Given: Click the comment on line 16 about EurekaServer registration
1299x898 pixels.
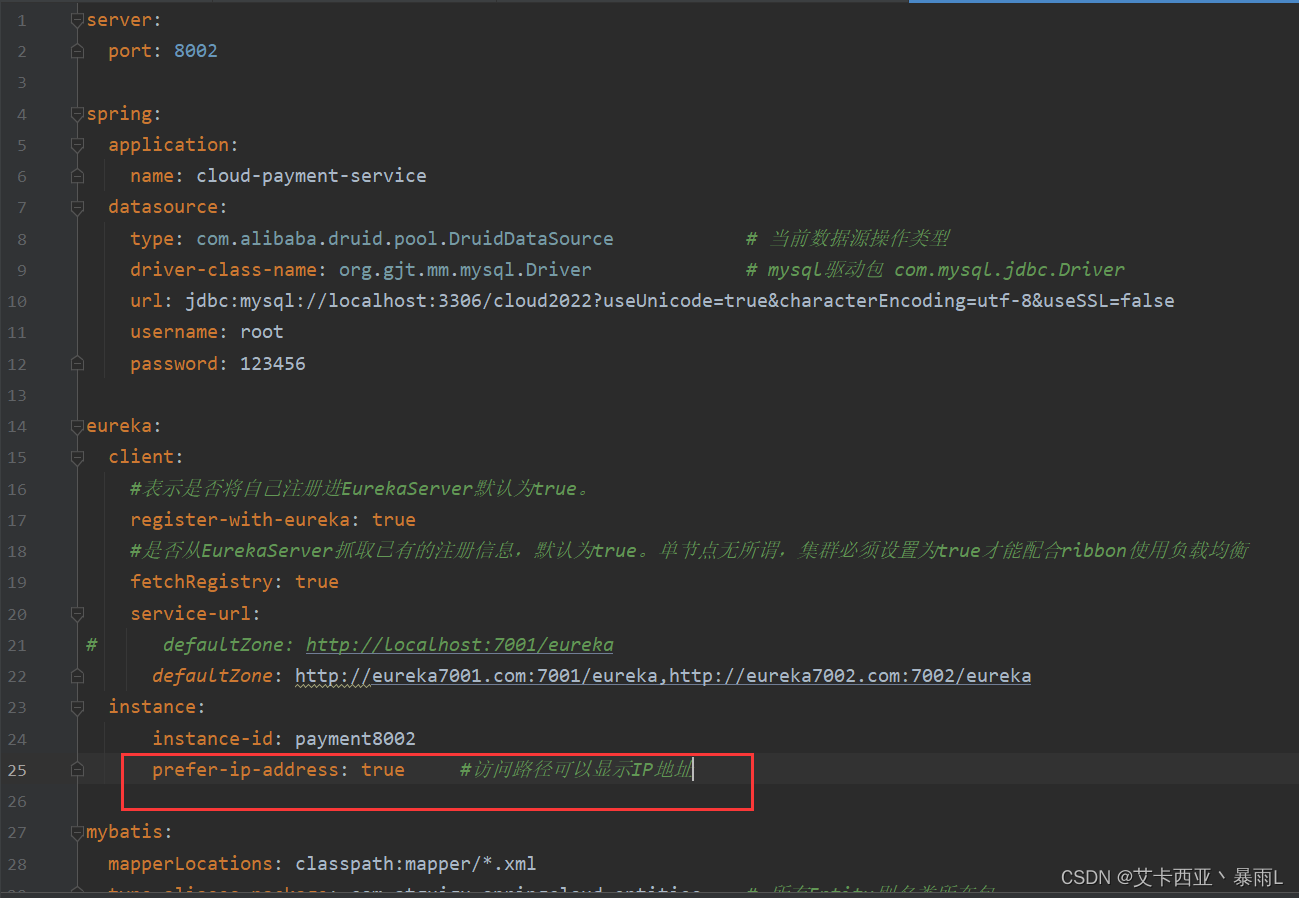Looking at the screenshot, I should tap(360, 488).
